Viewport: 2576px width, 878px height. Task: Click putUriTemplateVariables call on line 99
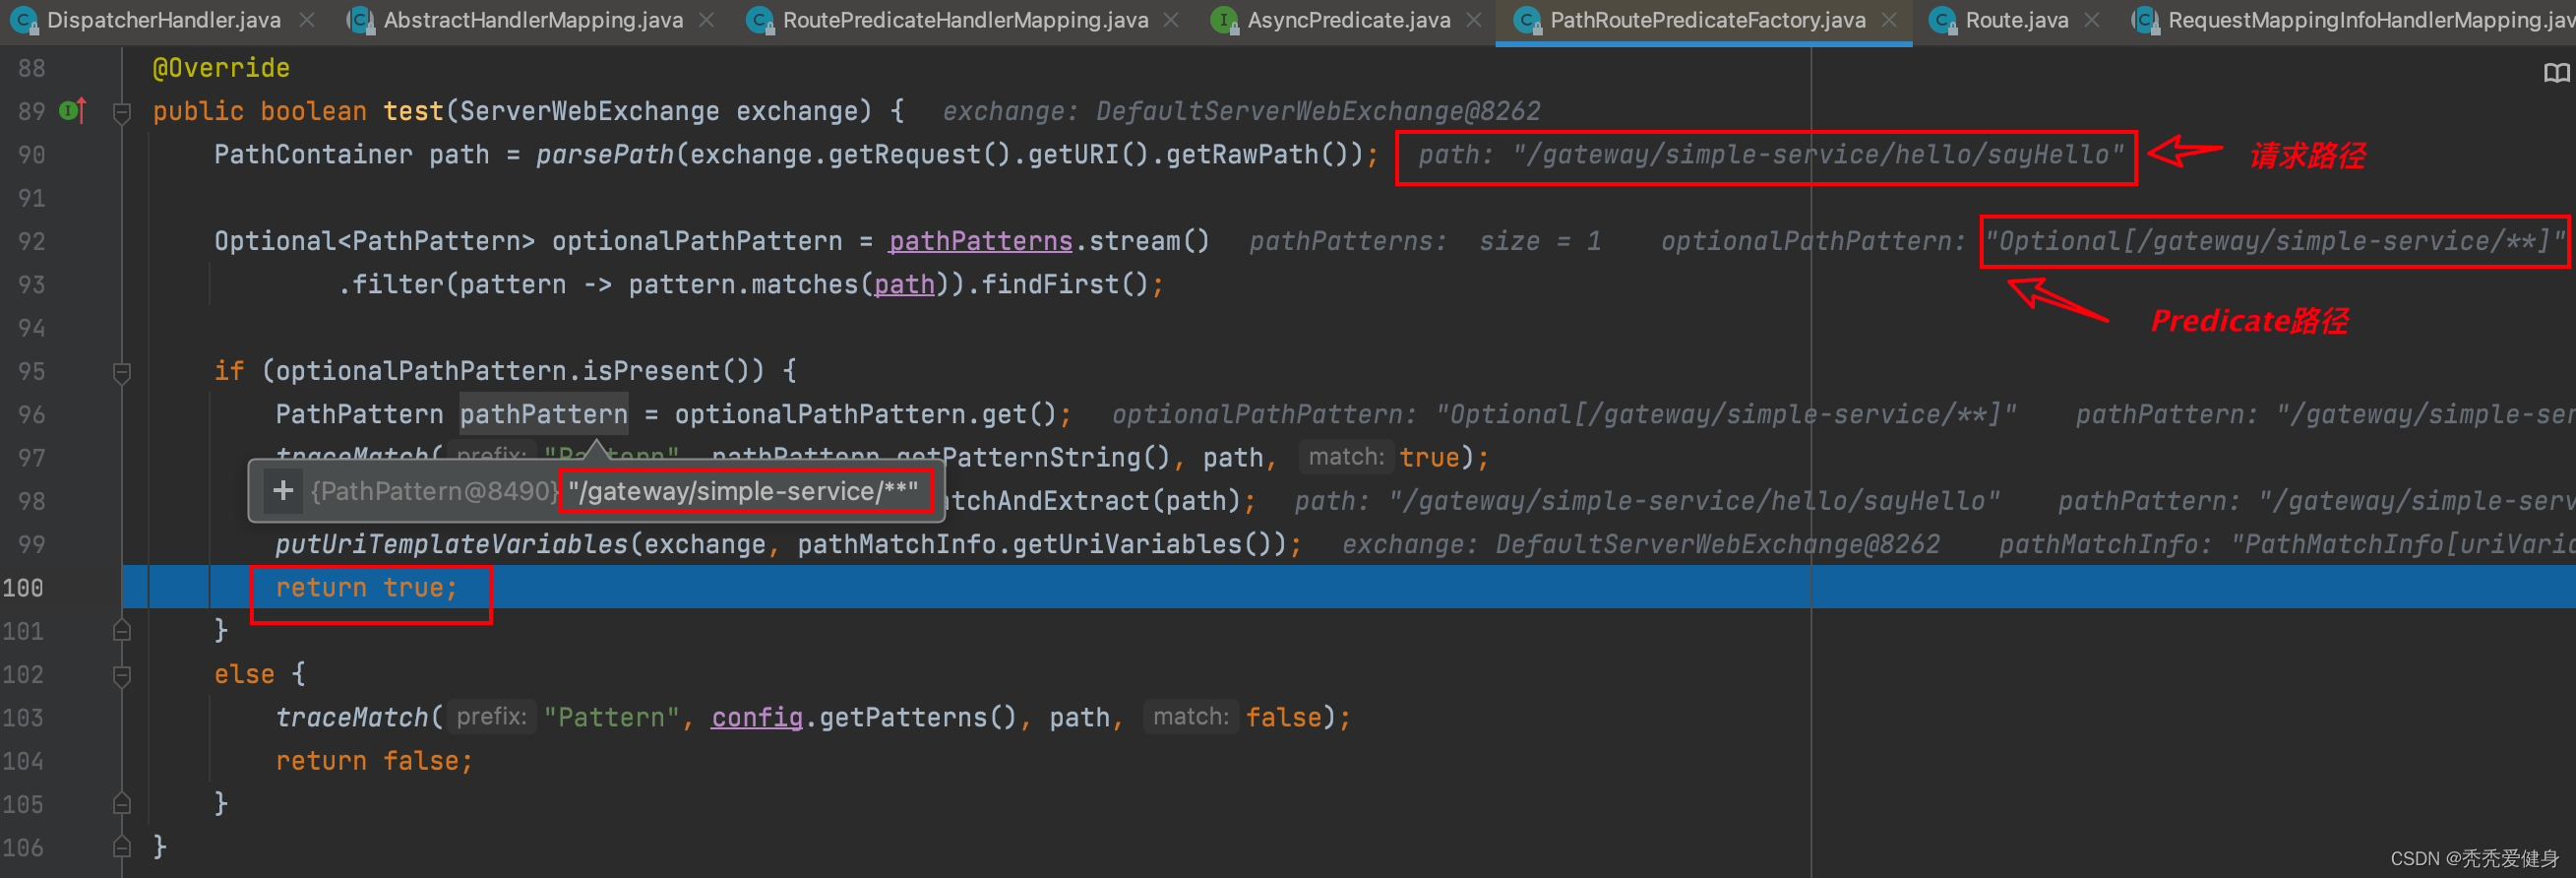[x=451, y=545]
